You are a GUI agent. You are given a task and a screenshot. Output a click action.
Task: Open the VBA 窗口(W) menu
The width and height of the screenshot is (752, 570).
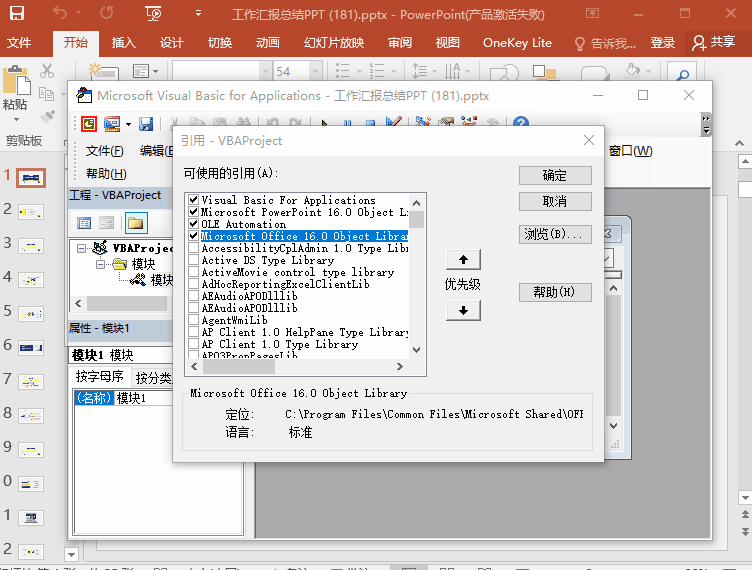[631, 151]
